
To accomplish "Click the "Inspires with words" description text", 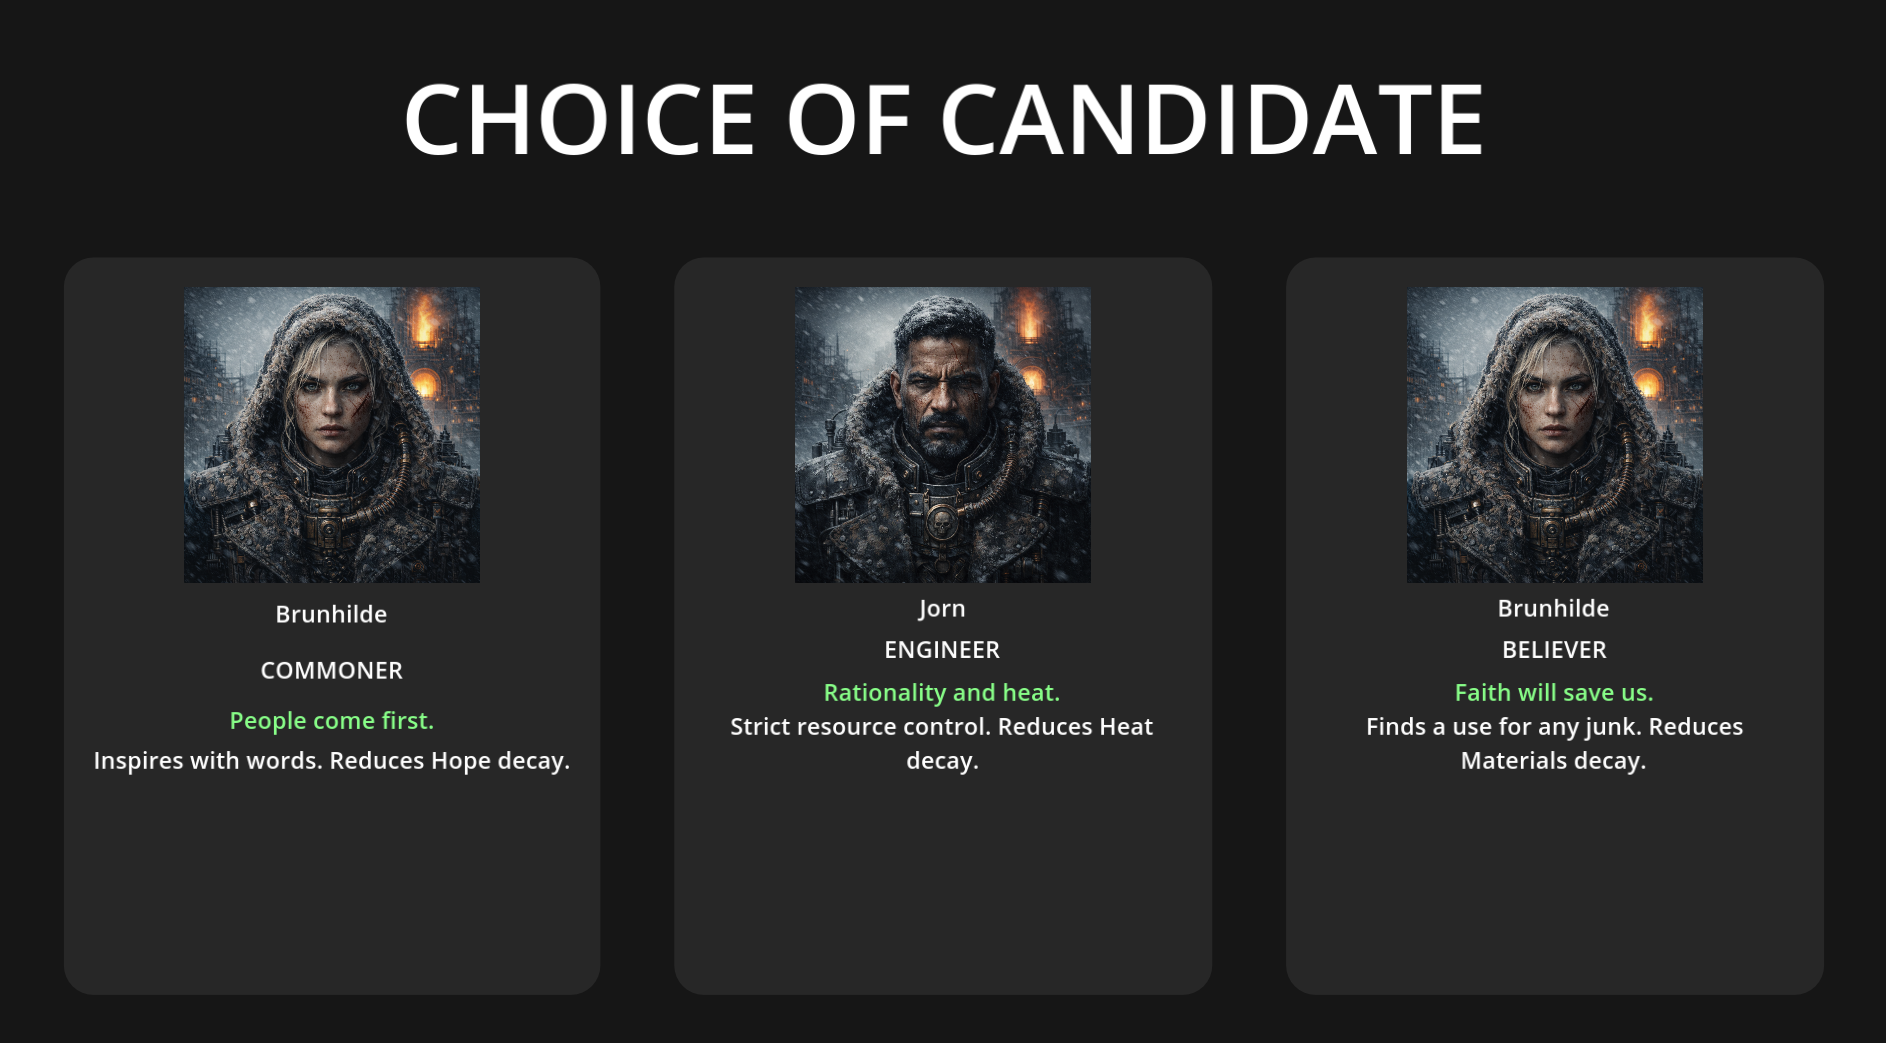I will pyautogui.click(x=331, y=760).
